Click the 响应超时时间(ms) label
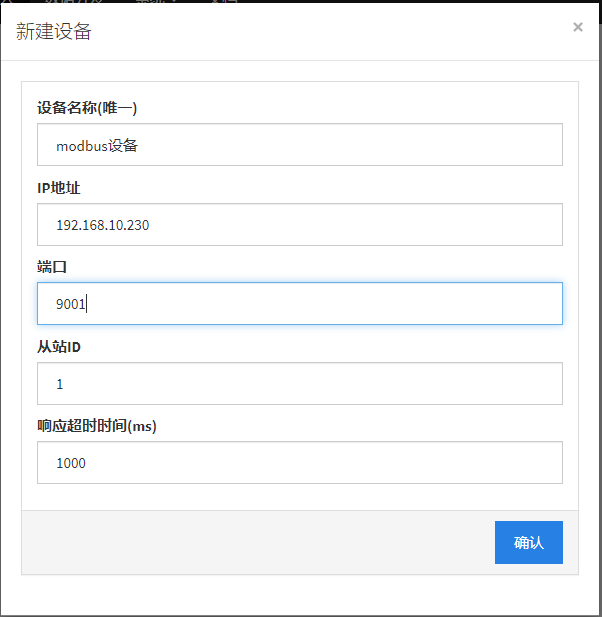The height and width of the screenshot is (617, 602). [97, 425]
